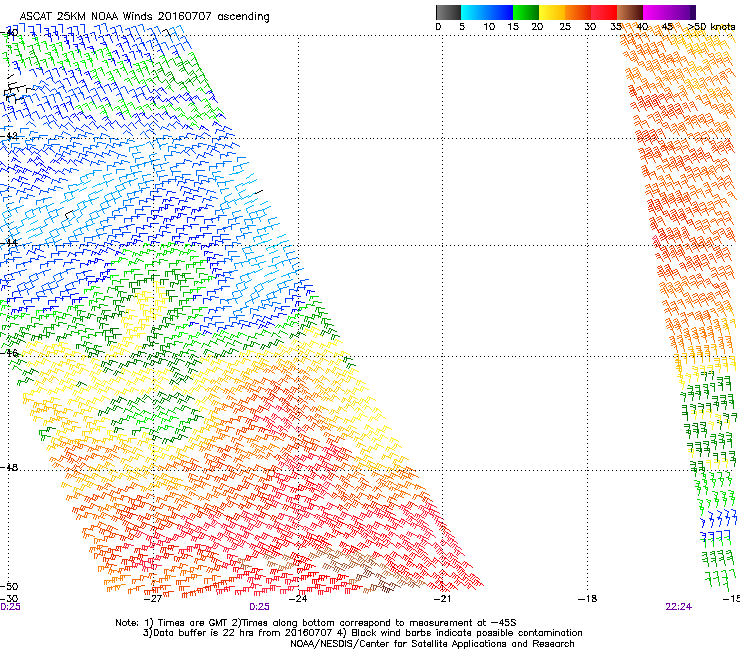Click the 22:24 swath time label
This screenshot has width=740, height=650.
(x=679, y=607)
